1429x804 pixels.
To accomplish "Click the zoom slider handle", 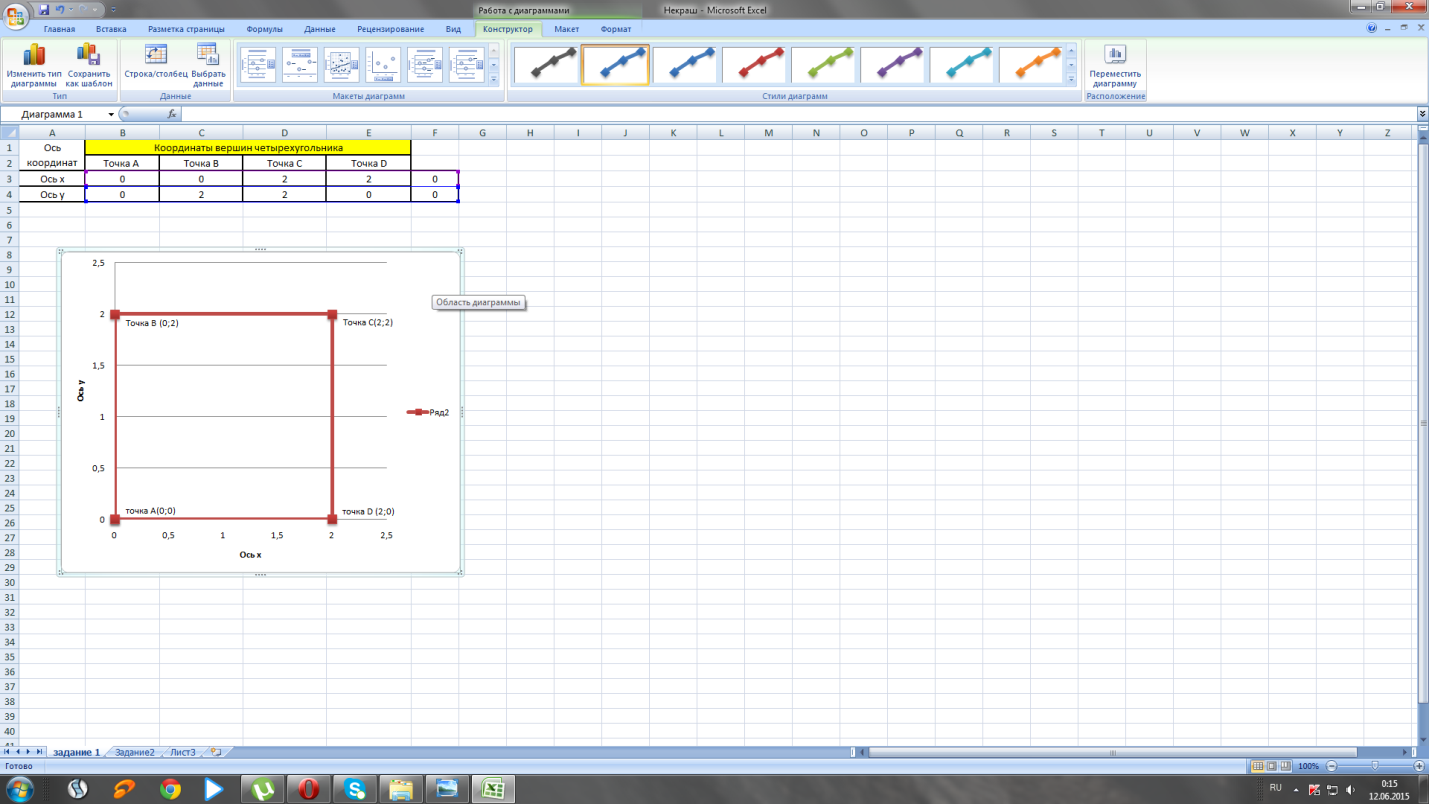I will pyautogui.click(x=1375, y=766).
